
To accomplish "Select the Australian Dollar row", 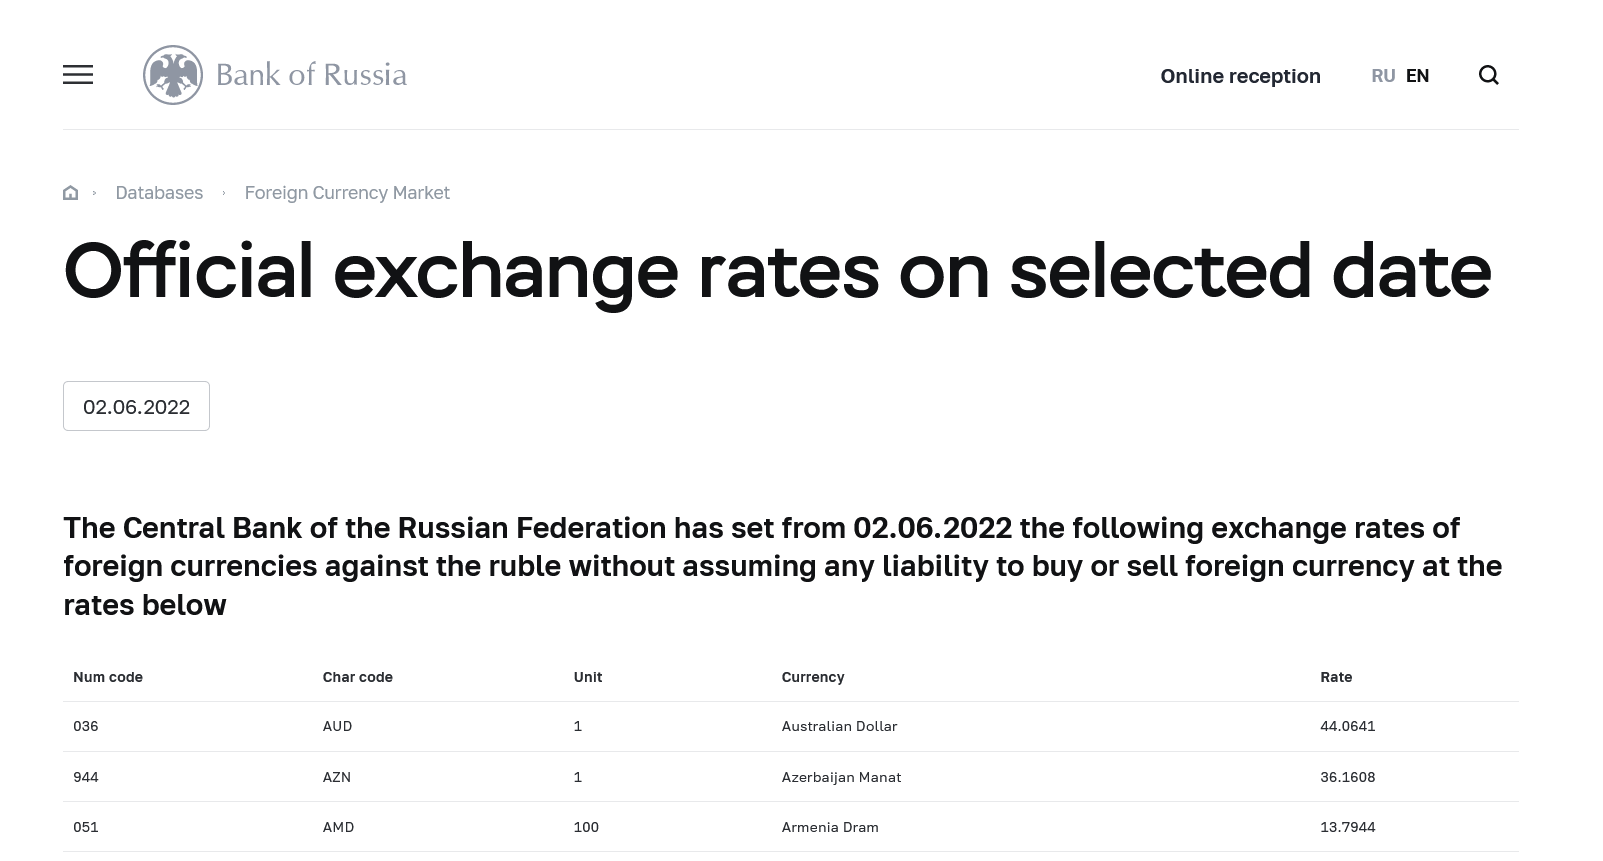I will click(x=839, y=726).
